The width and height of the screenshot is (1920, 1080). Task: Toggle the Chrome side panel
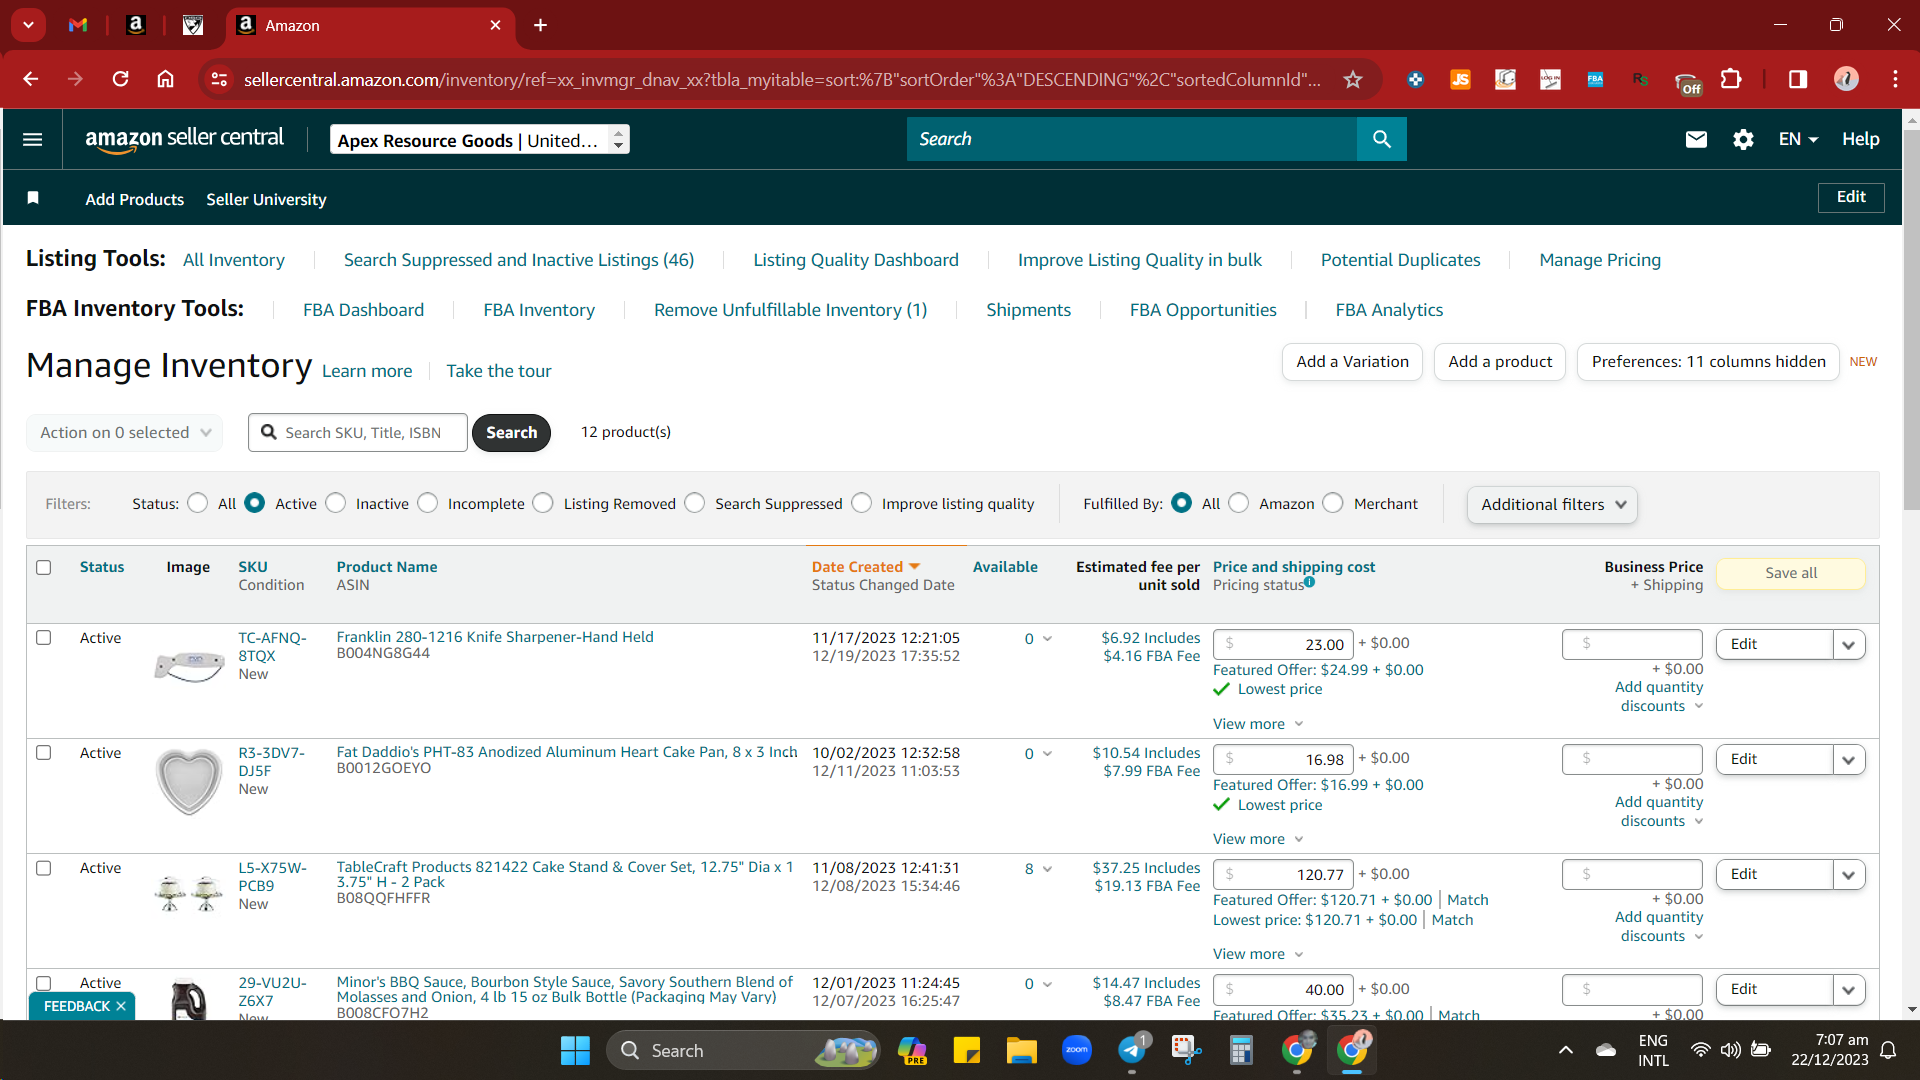(1798, 79)
